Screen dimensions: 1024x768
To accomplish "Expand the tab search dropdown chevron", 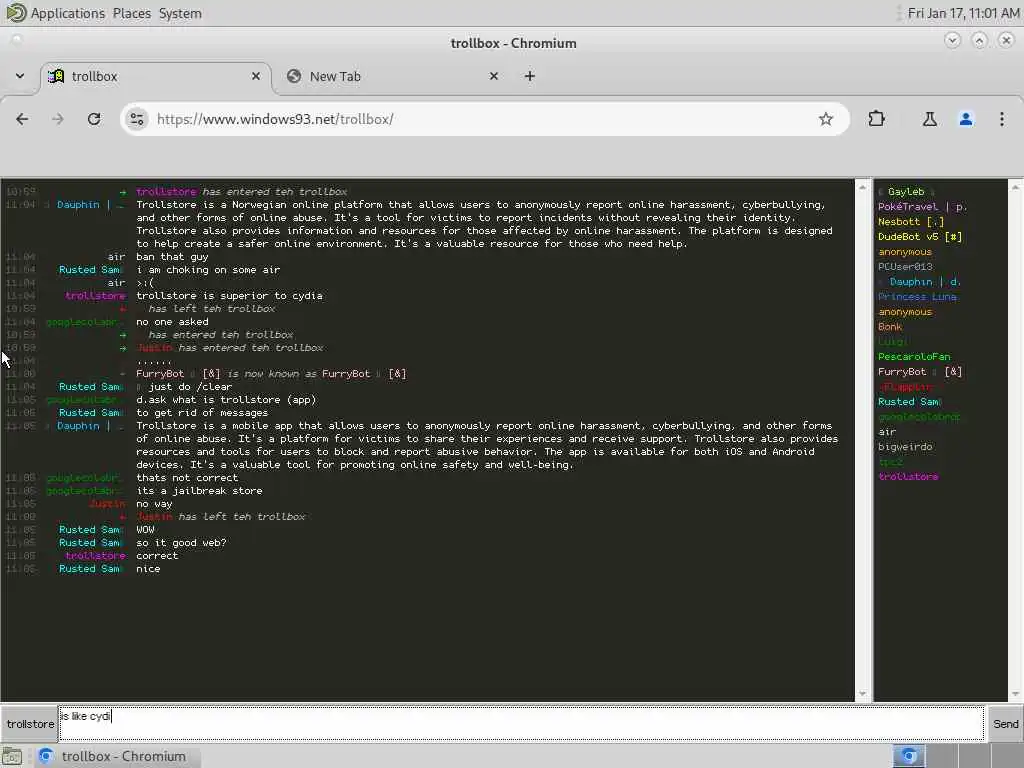I will [x=20, y=76].
